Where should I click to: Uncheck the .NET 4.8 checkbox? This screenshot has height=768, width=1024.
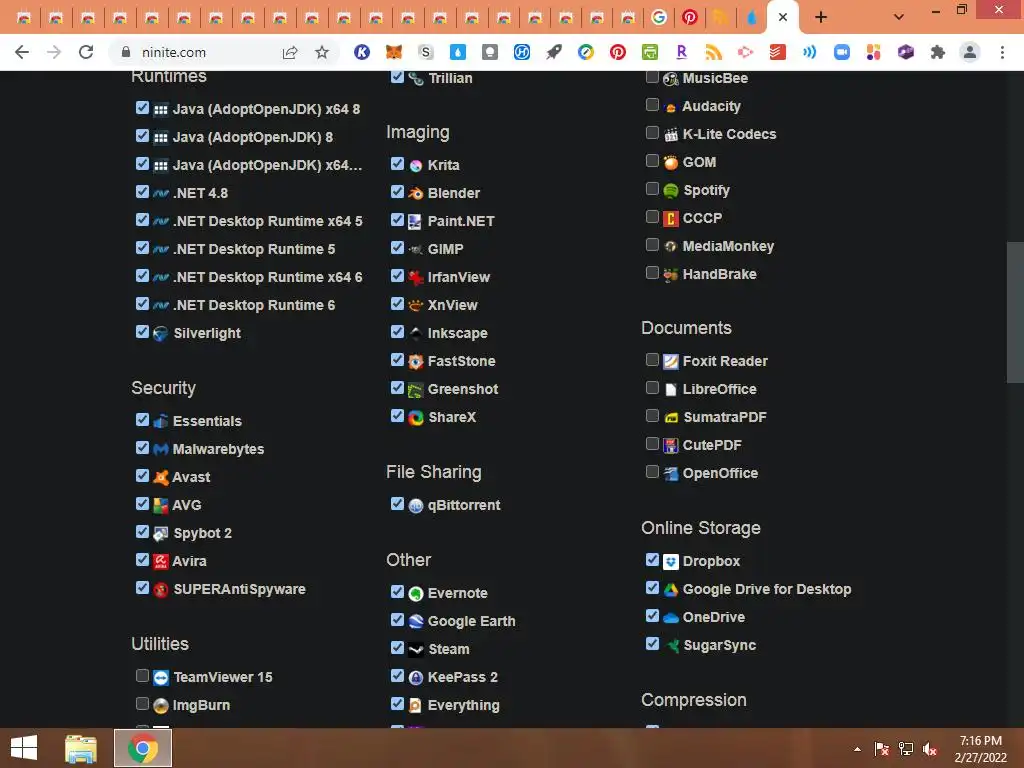click(142, 191)
